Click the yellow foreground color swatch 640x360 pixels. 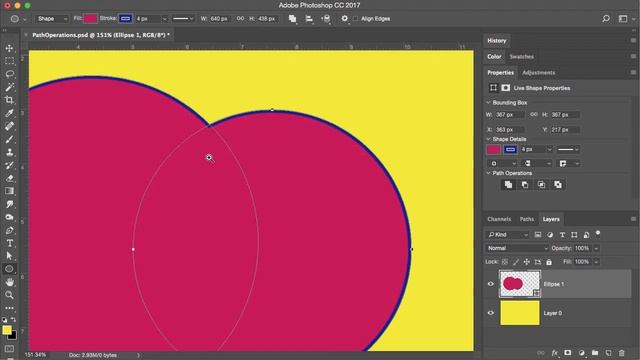pyautogui.click(x=7, y=330)
